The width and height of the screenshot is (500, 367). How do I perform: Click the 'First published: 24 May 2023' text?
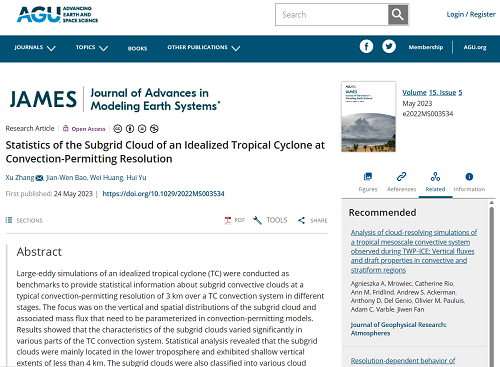click(49, 194)
